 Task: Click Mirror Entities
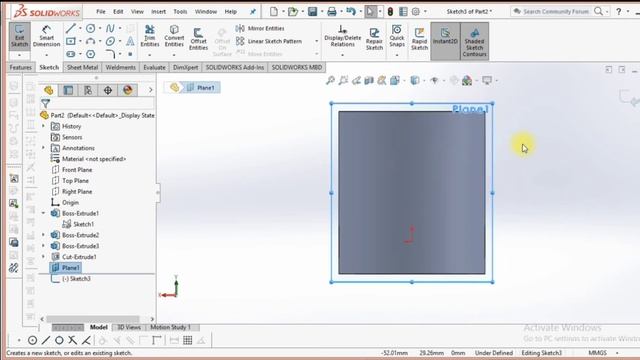click(260, 28)
